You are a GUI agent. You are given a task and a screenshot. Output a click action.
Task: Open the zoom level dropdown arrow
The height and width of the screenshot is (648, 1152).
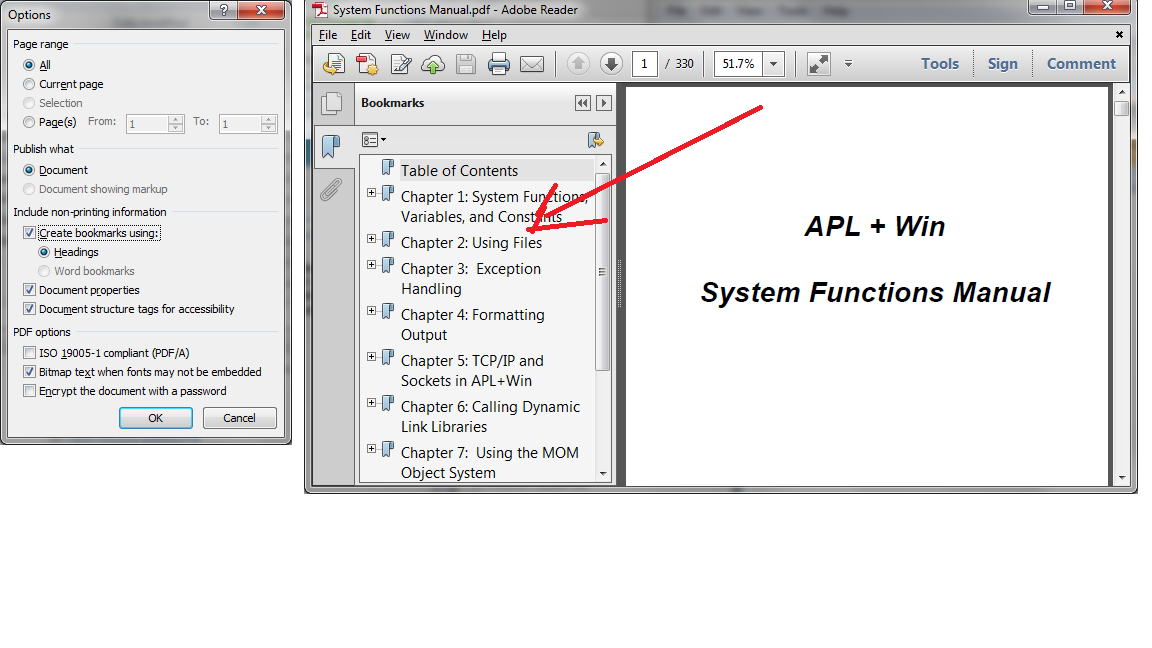click(x=774, y=64)
